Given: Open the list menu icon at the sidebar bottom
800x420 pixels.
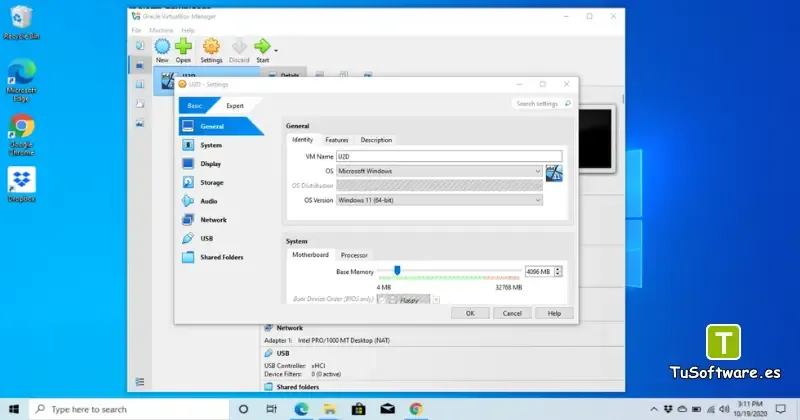Looking at the screenshot, I should pyautogui.click(x=140, y=382).
